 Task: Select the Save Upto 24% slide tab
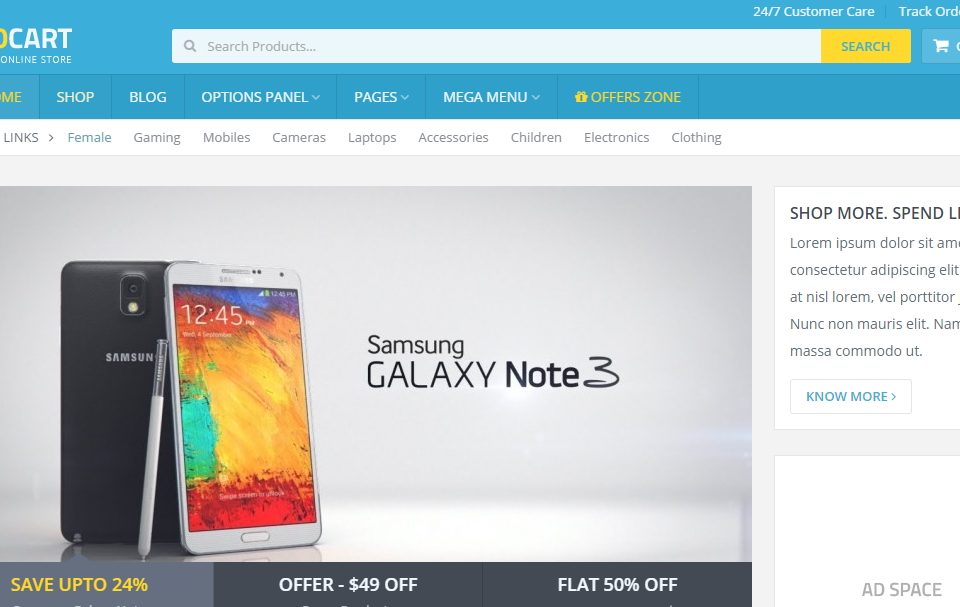point(107,584)
